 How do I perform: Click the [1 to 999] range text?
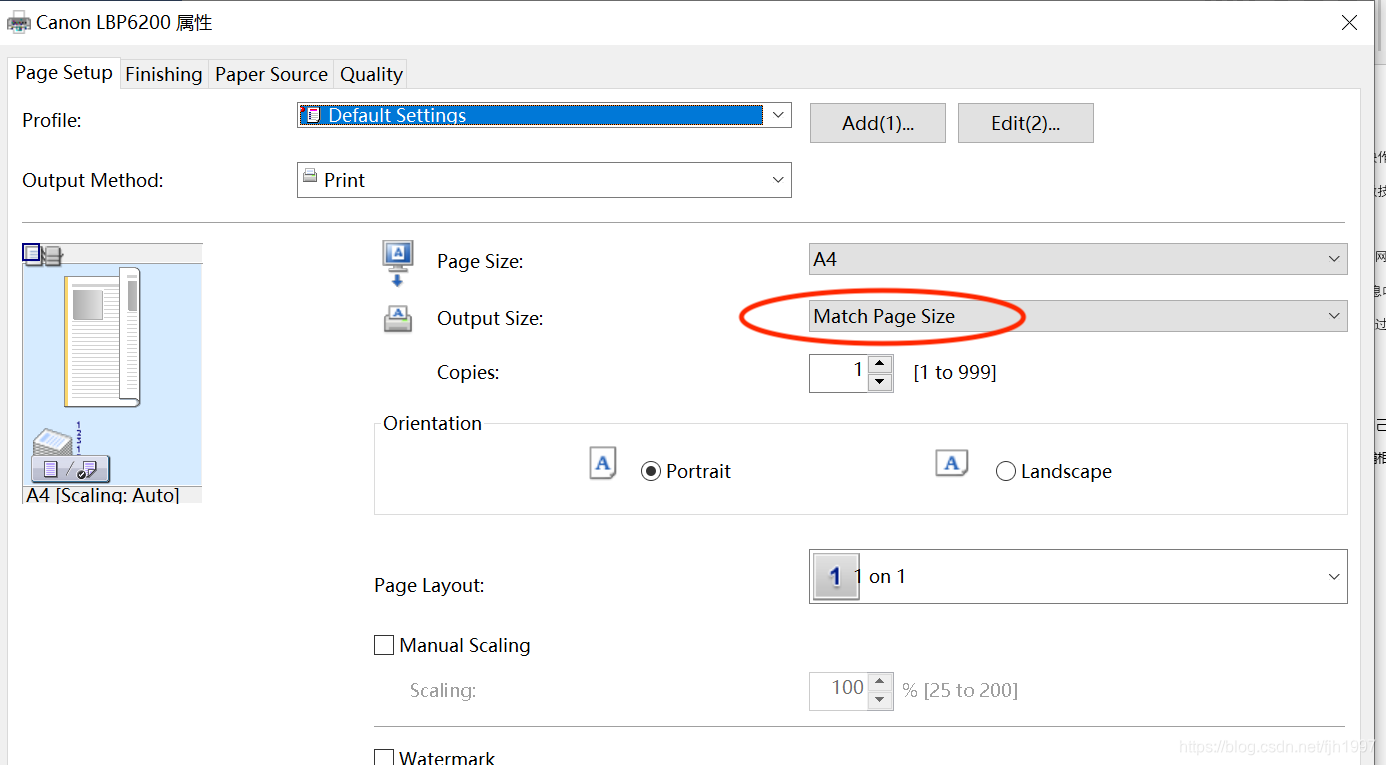coord(955,373)
